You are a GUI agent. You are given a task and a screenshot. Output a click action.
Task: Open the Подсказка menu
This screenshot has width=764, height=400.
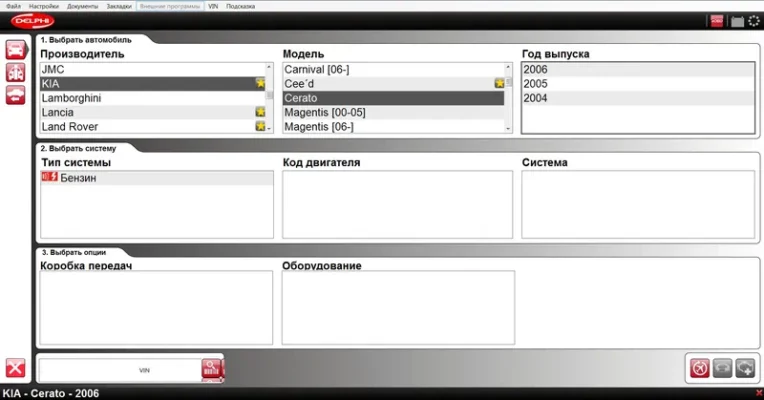click(240, 6)
